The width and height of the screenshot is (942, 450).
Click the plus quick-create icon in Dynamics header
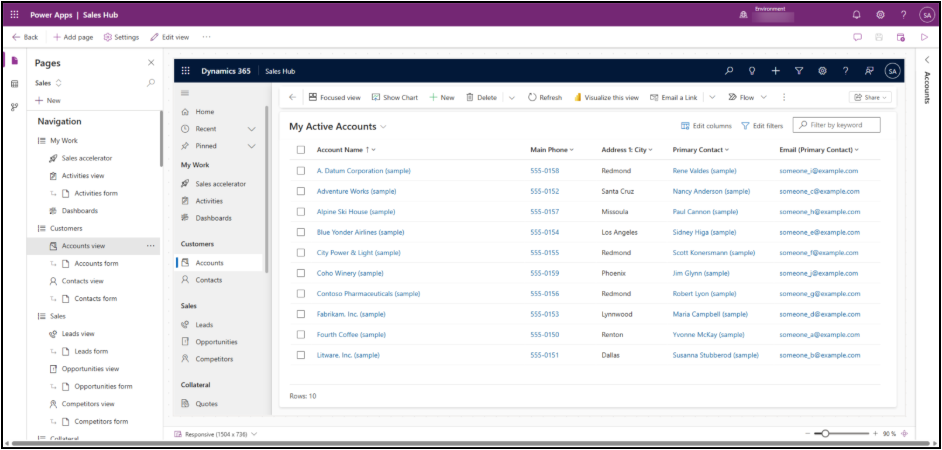point(776,71)
